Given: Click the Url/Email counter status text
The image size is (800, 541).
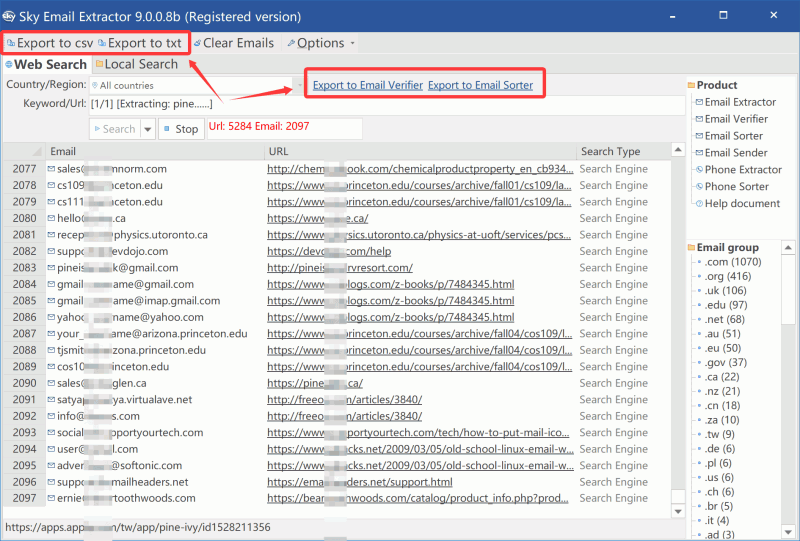Looking at the screenshot, I should [x=259, y=127].
